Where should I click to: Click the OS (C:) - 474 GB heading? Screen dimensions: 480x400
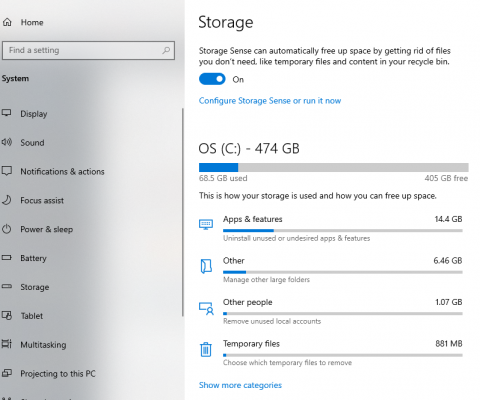(249, 148)
